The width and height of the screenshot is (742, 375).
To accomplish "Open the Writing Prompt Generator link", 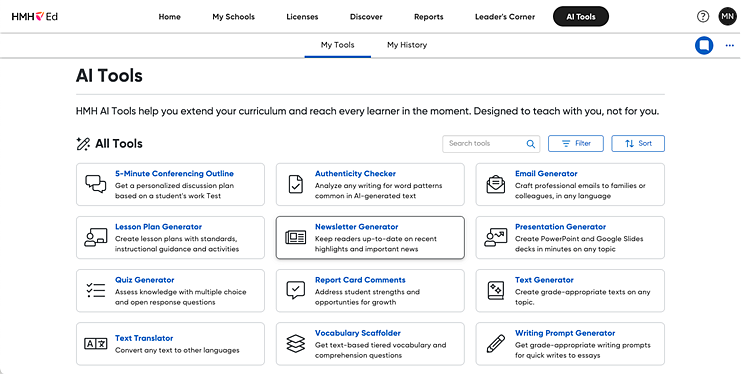I will click(x=565, y=333).
